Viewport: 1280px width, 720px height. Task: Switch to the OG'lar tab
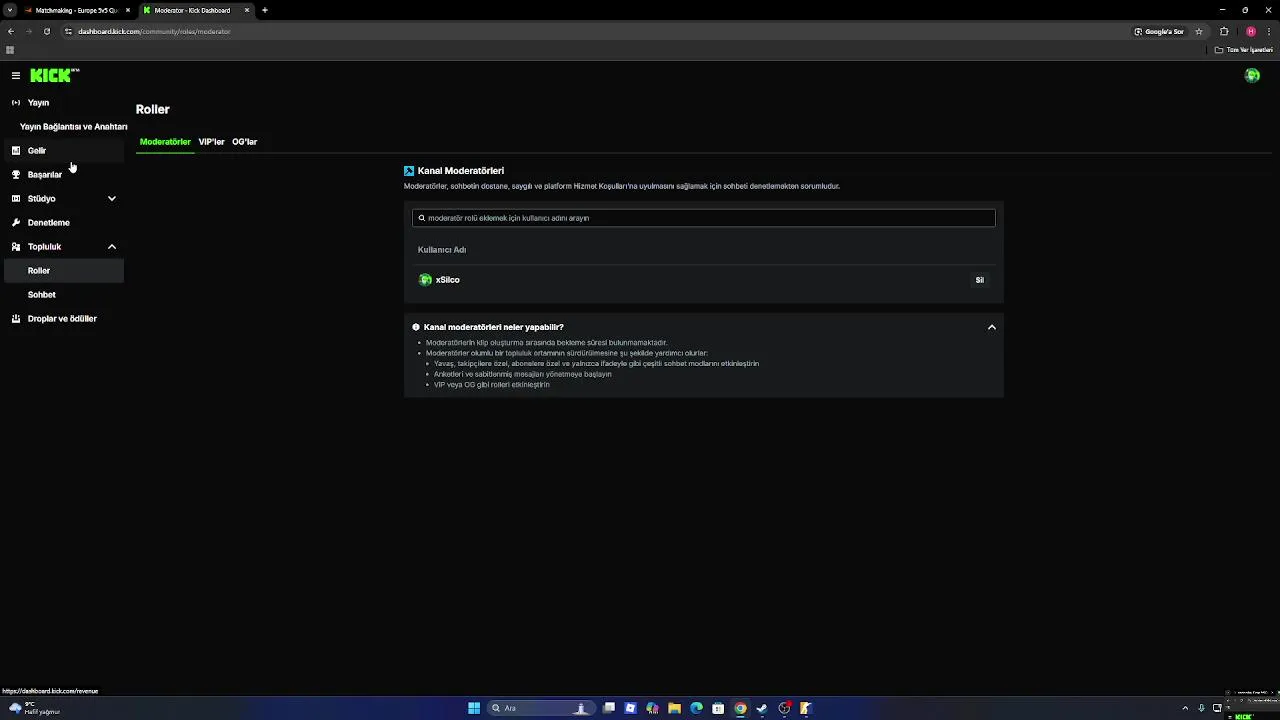(245, 142)
